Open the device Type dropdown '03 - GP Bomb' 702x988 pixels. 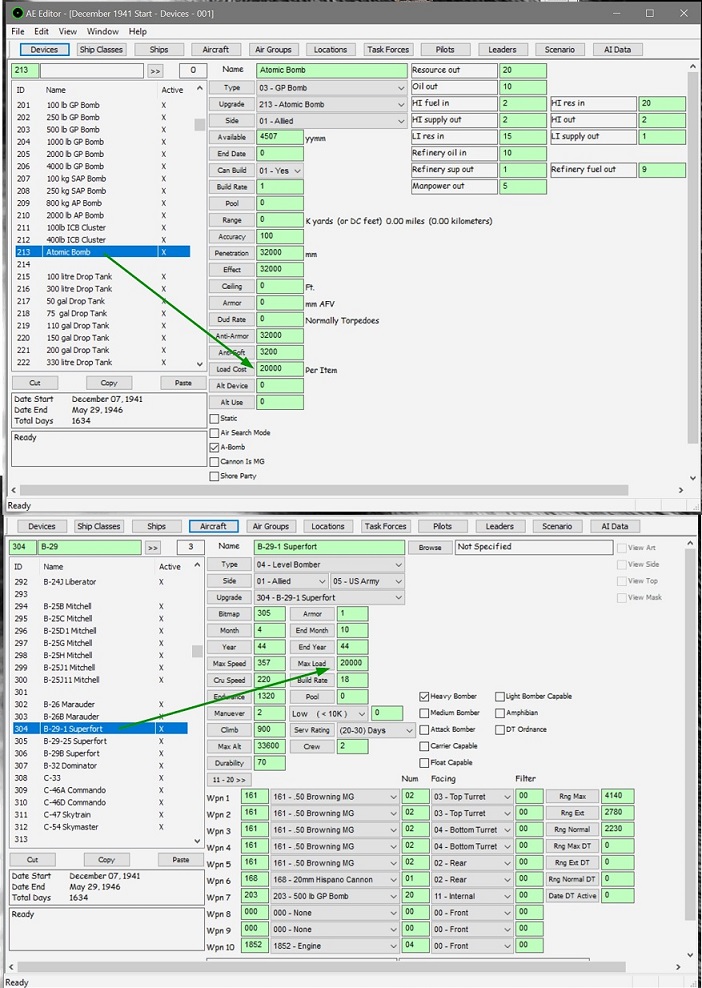[331, 88]
